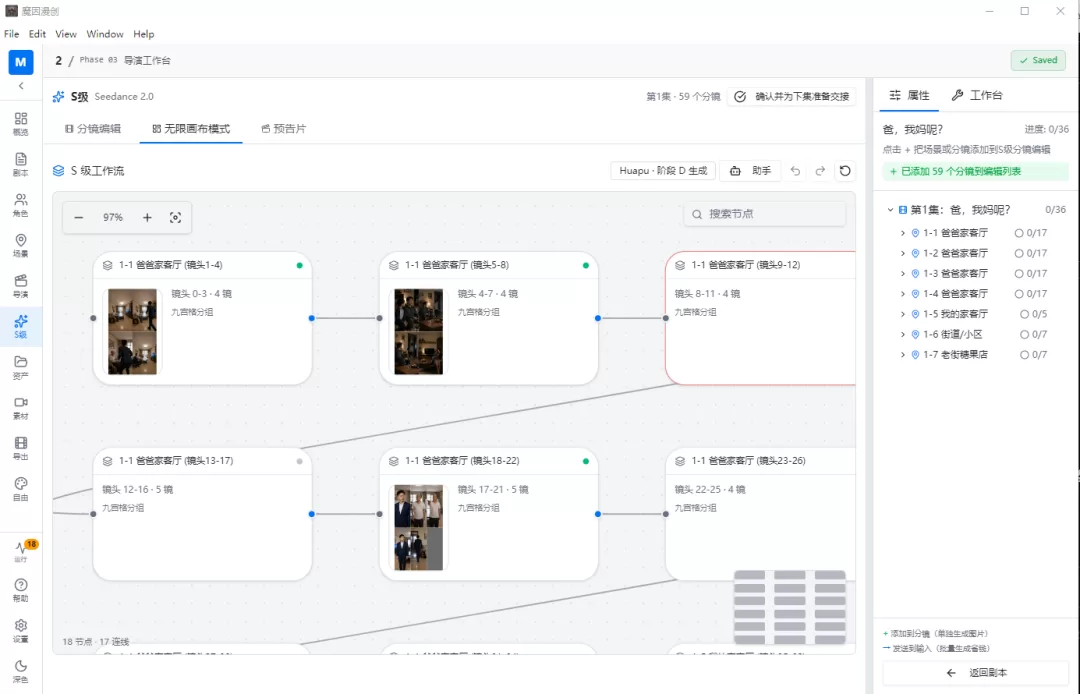The width and height of the screenshot is (1080, 694).
Task: Open the 资产 assets folder icon
Action: 21,367
